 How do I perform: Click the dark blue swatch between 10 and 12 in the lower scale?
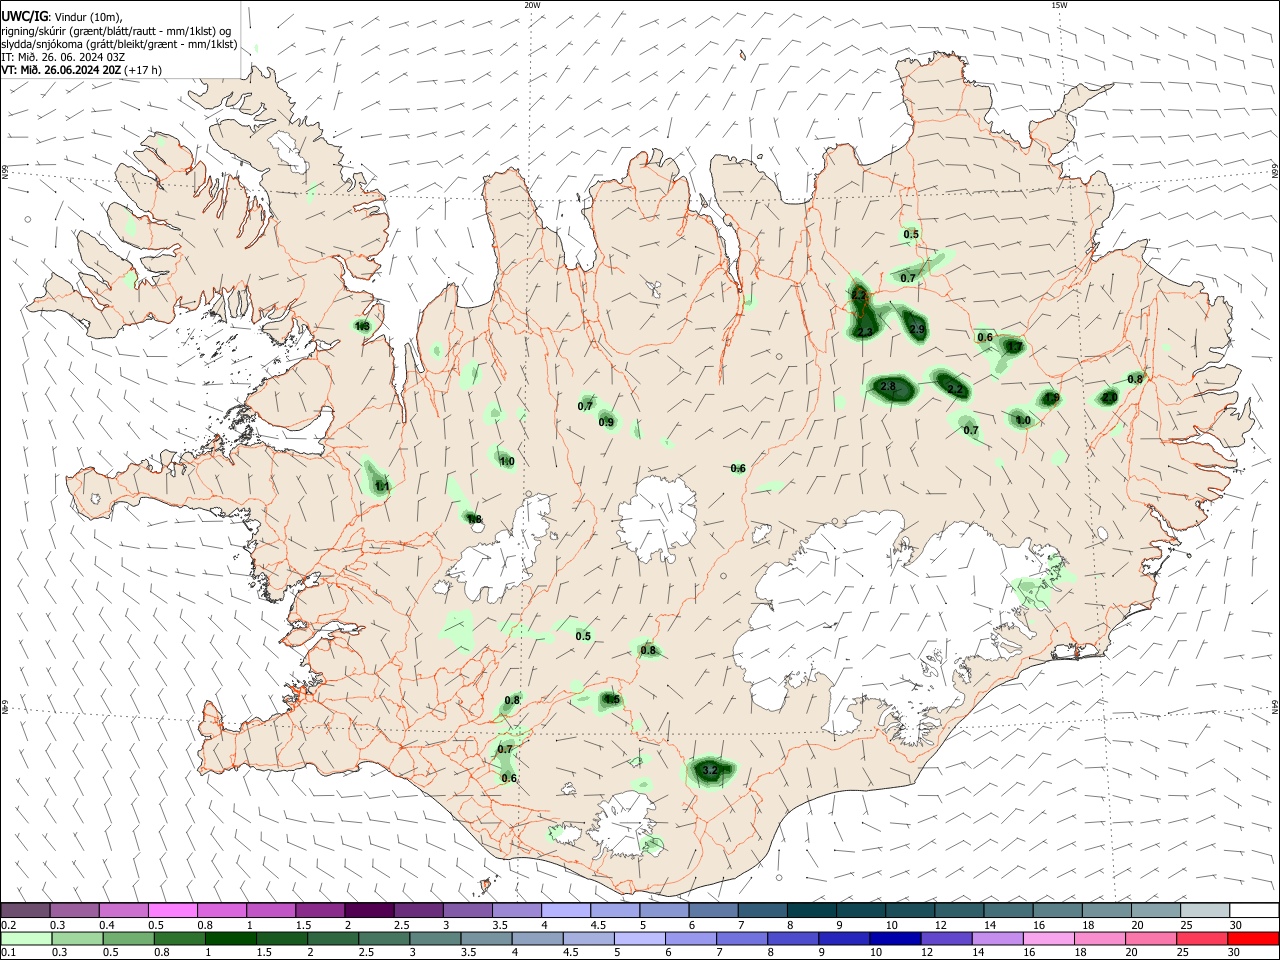pos(894,939)
